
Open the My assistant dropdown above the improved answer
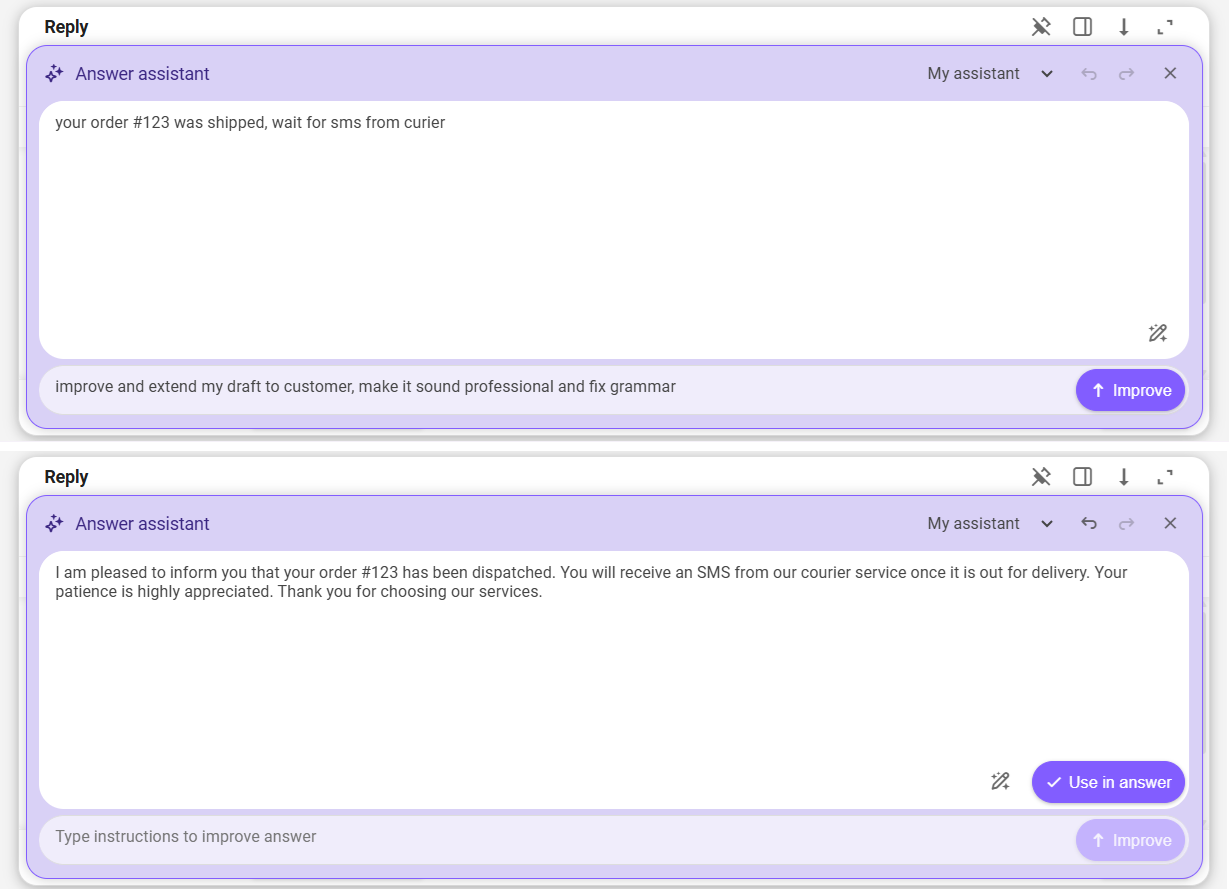(x=990, y=523)
